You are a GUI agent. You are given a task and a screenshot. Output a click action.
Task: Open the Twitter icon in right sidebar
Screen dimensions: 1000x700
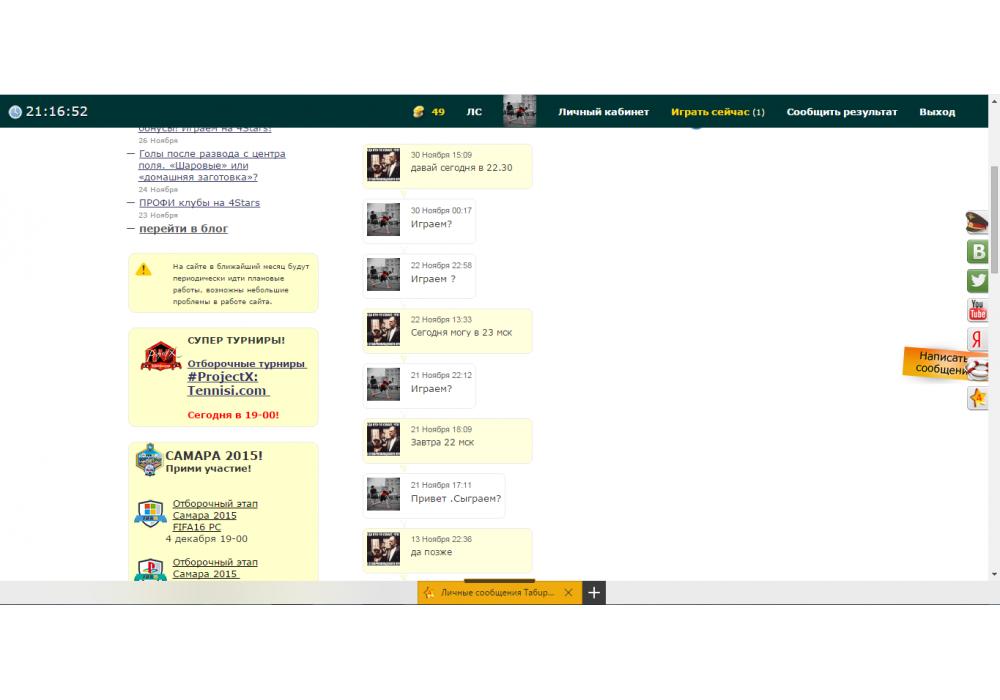click(x=978, y=281)
